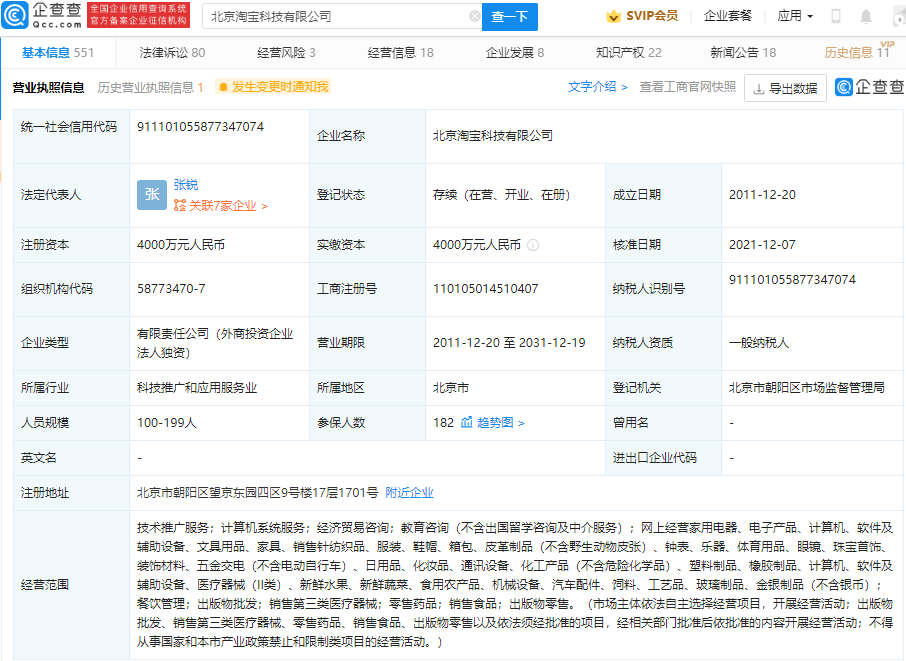Select 一般纳税人 taxpayer qualification
The height and width of the screenshot is (661, 906).
pyautogui.click(x=759, y=343)
